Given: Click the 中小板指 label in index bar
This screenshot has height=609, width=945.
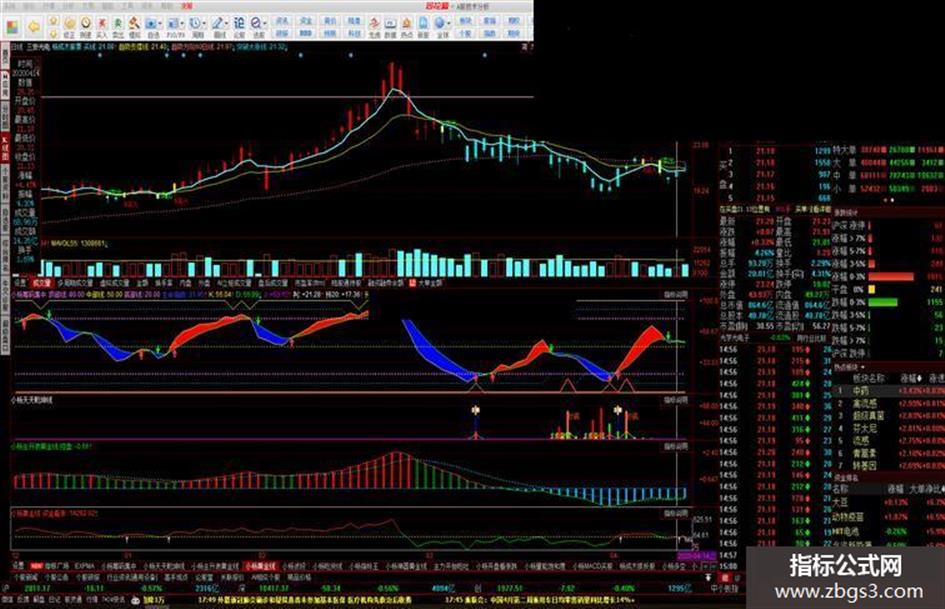Looking at the screenshot, I should (x=723, y=588).
